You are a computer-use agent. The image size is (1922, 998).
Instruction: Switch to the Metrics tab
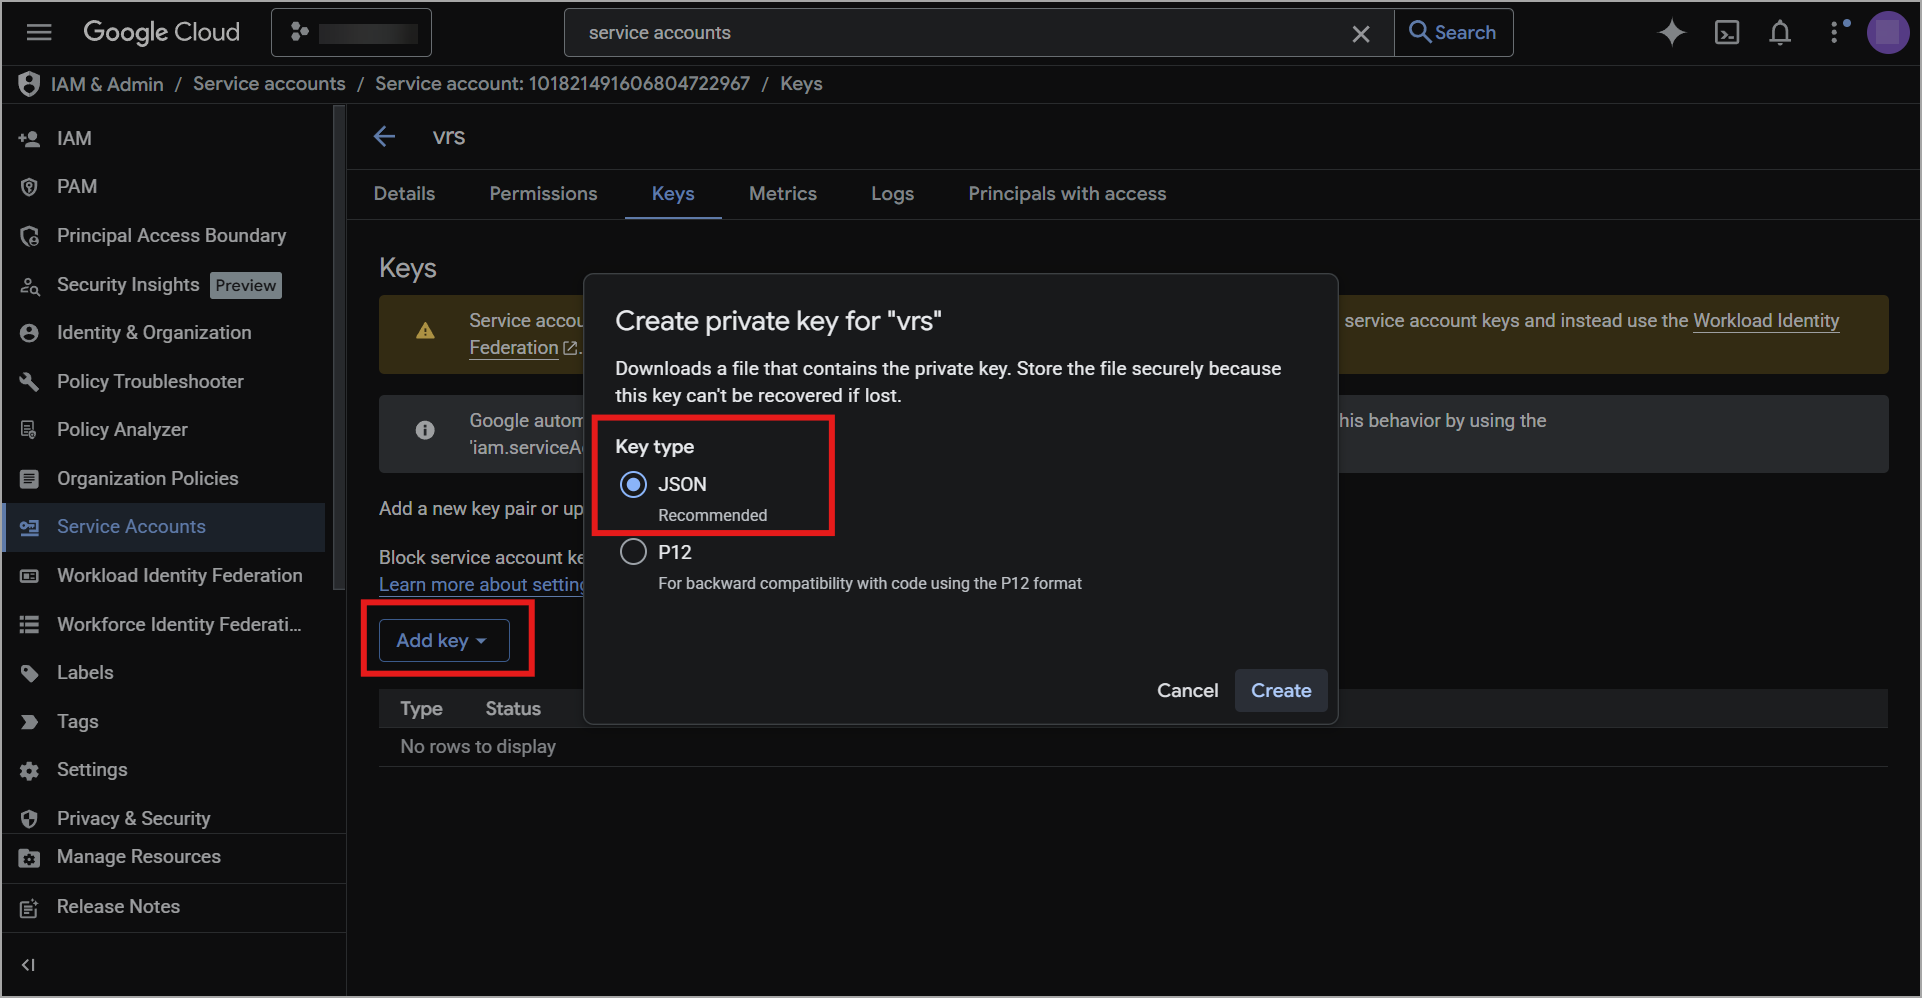pyautogui.click(x=782, y=194)
